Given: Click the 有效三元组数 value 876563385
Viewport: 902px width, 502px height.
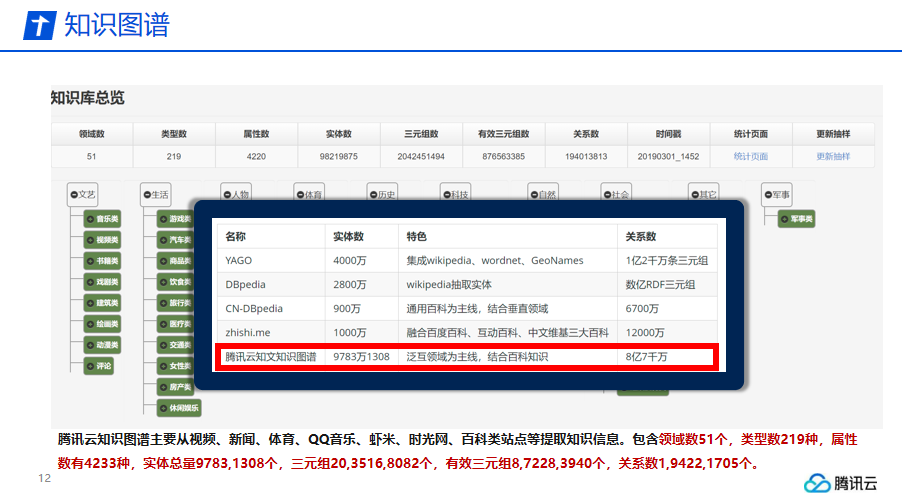Looking at the screenshot, I should 503,156.
